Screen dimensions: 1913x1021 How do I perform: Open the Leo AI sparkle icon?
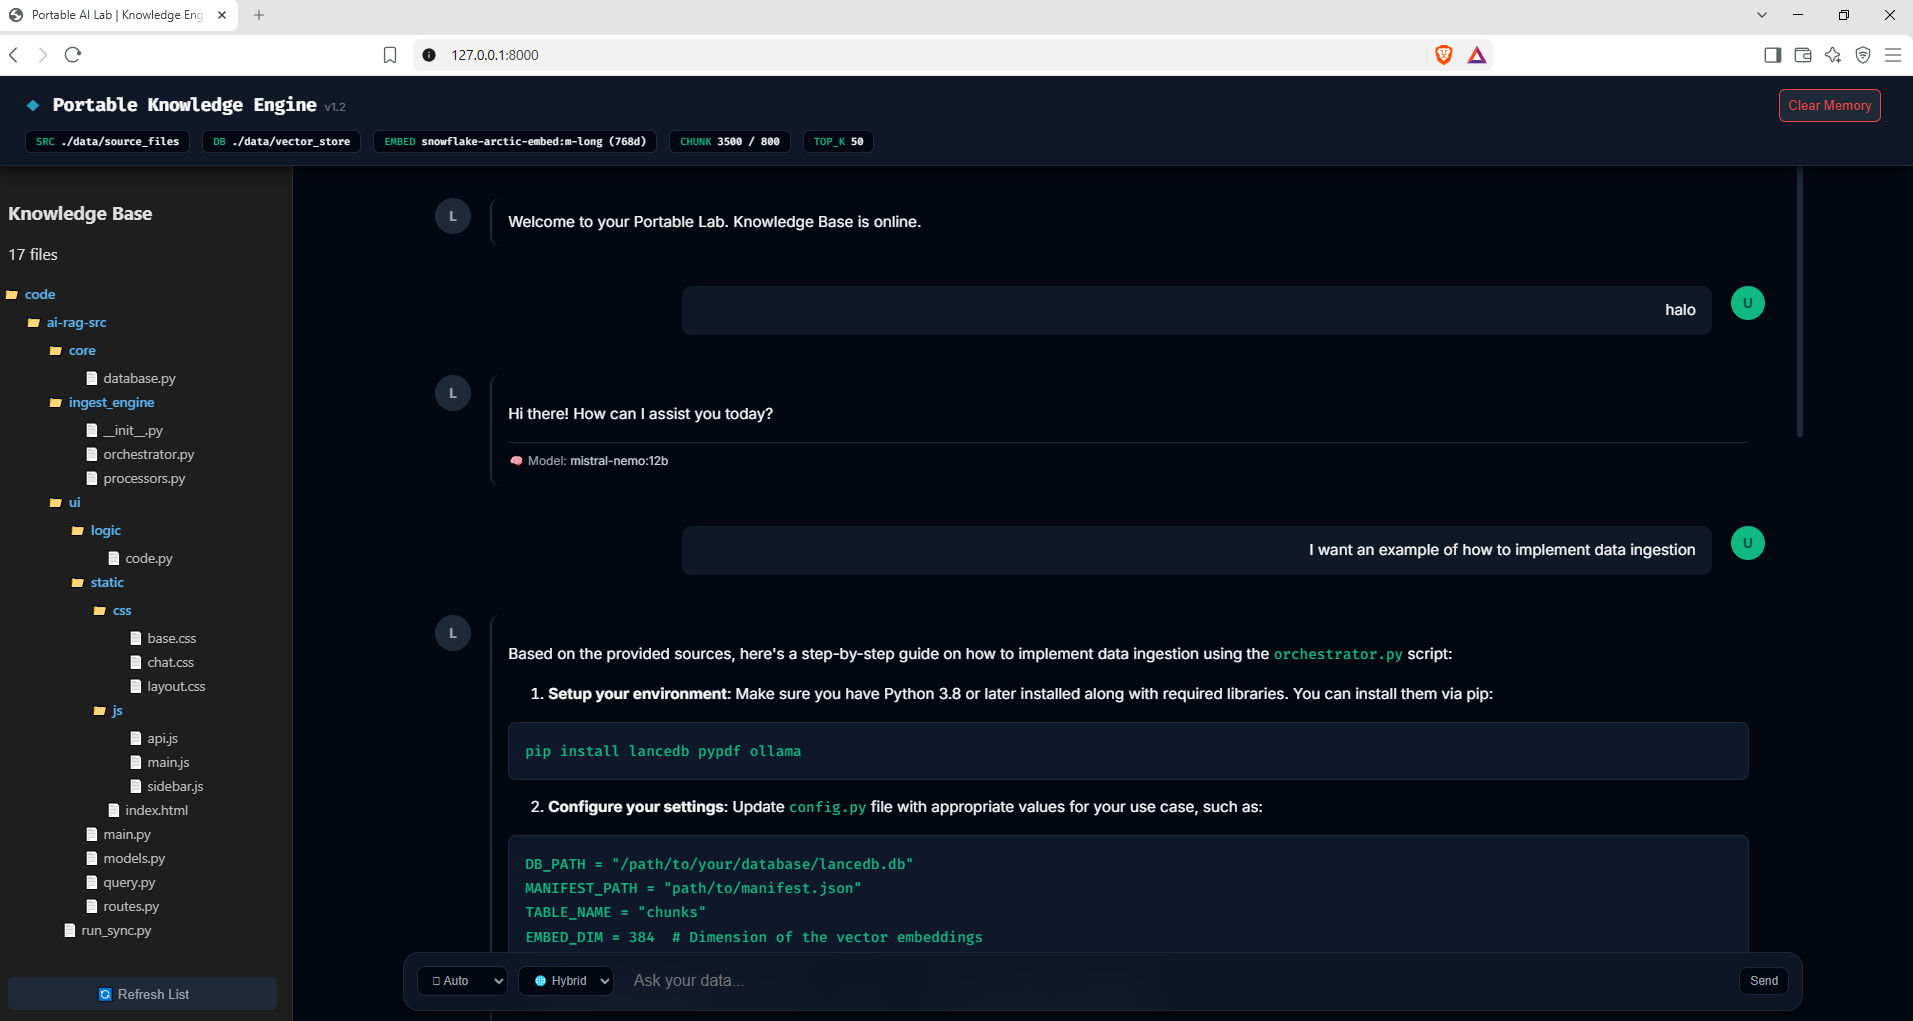coord(1833,55)
